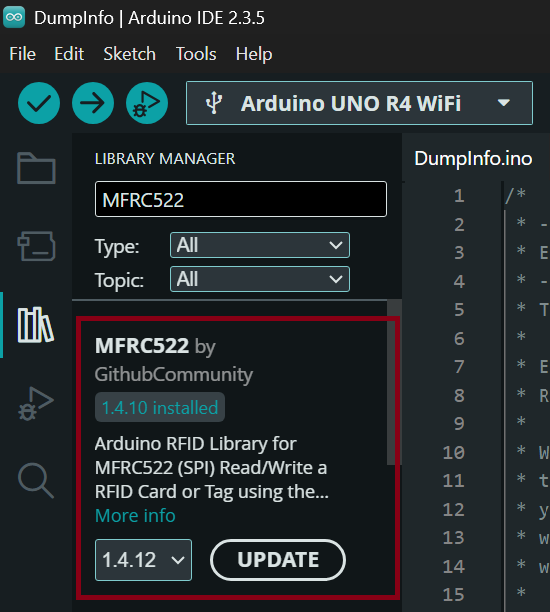
Task: Expand the Type filter dropdown
Action: coord(260,245)
